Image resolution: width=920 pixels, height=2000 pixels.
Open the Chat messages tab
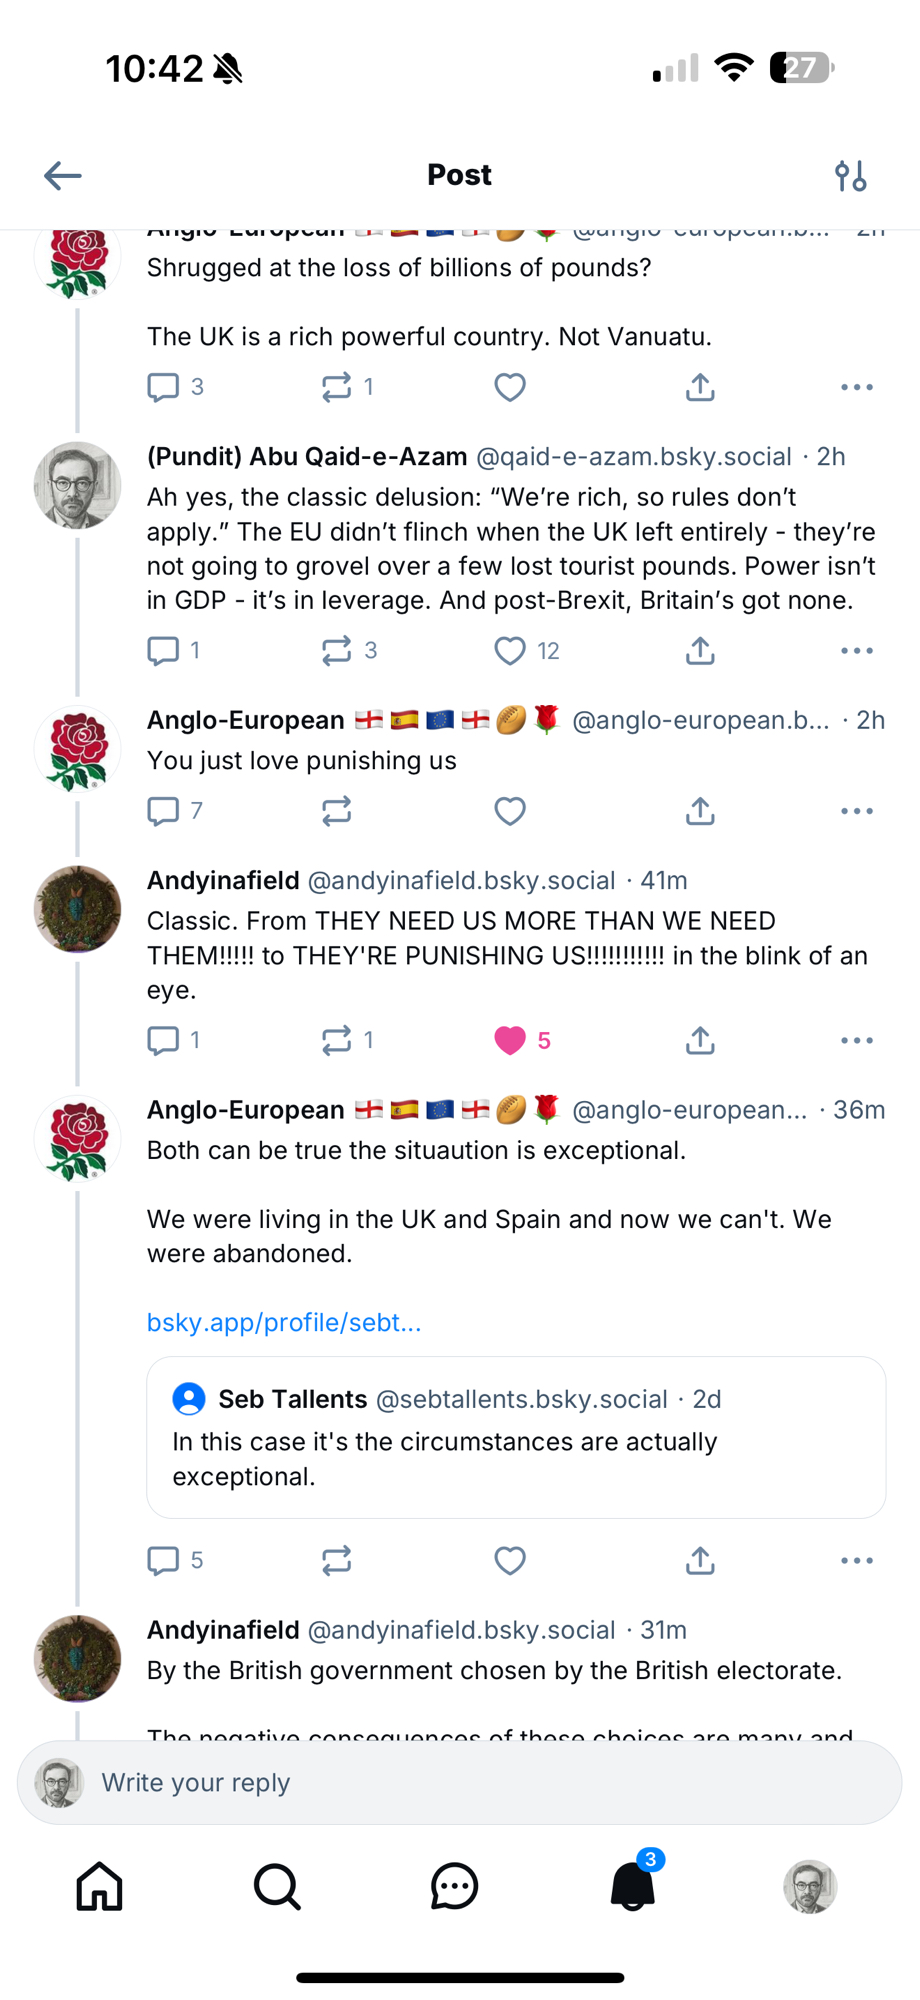455,1887
